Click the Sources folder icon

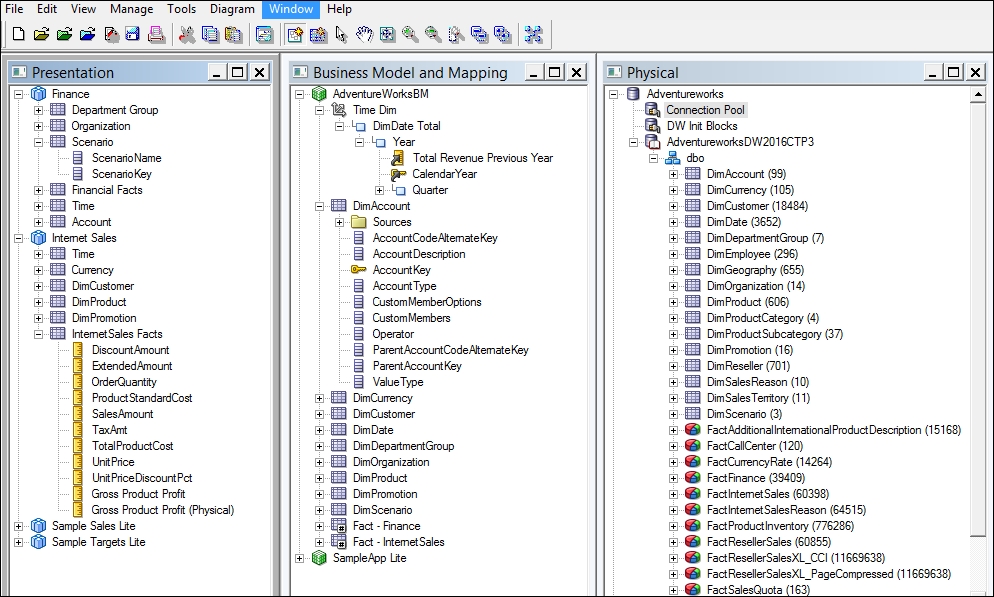point(359,222)
